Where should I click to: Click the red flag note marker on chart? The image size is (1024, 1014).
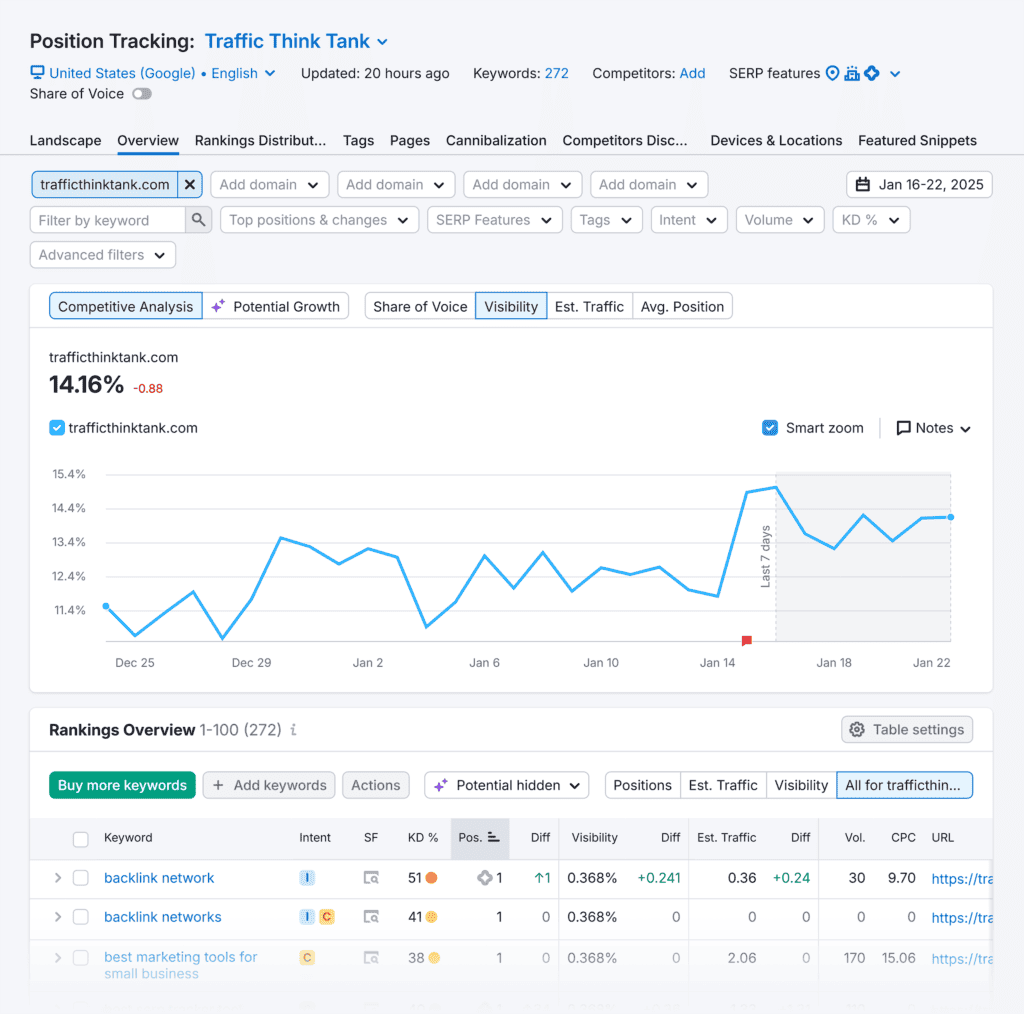746,640
